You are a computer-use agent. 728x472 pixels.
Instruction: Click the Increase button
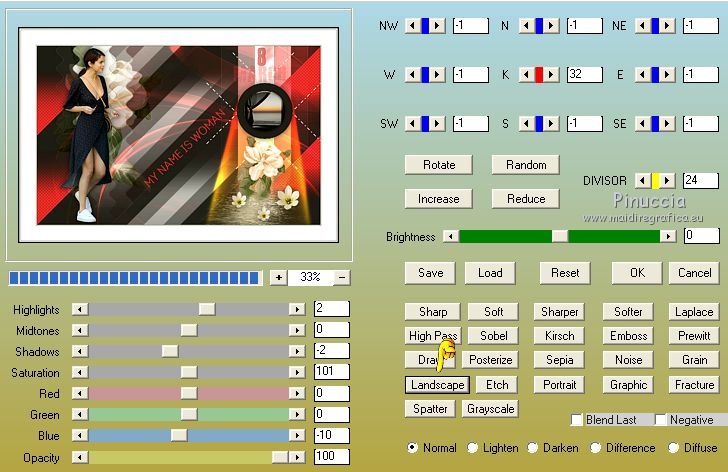[x=439, y=199]
